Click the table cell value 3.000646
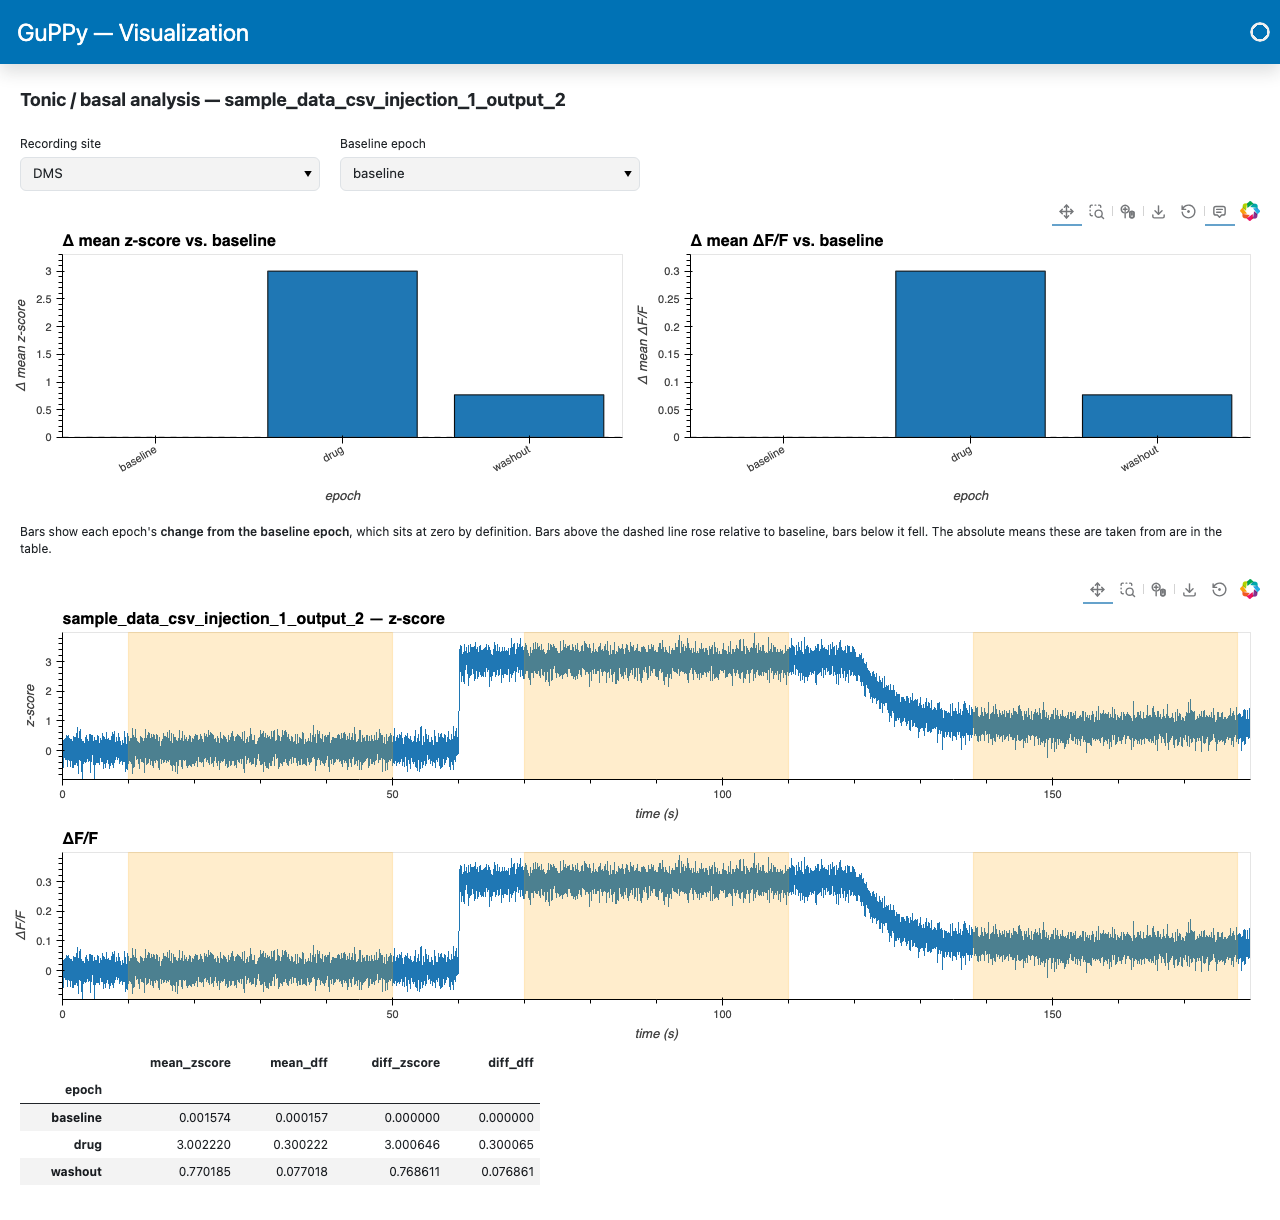 pyautogui.click(x=413, y=1145)
